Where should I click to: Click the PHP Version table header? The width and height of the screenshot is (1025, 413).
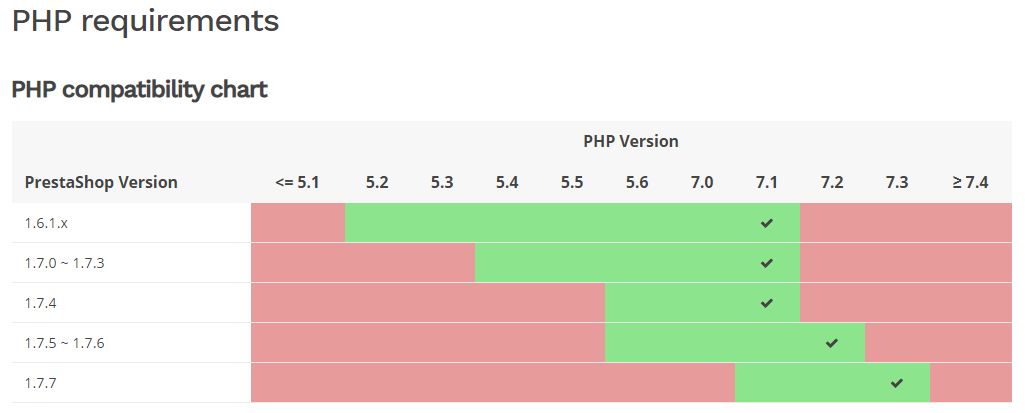coord(631,141)
